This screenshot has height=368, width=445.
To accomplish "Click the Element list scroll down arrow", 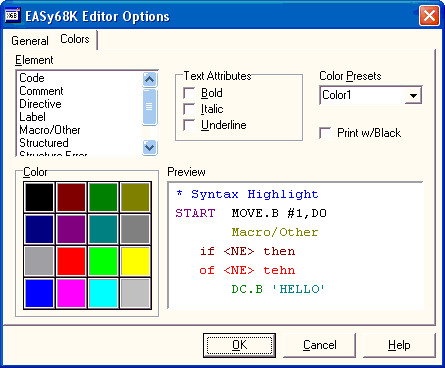I will (150, 147).
